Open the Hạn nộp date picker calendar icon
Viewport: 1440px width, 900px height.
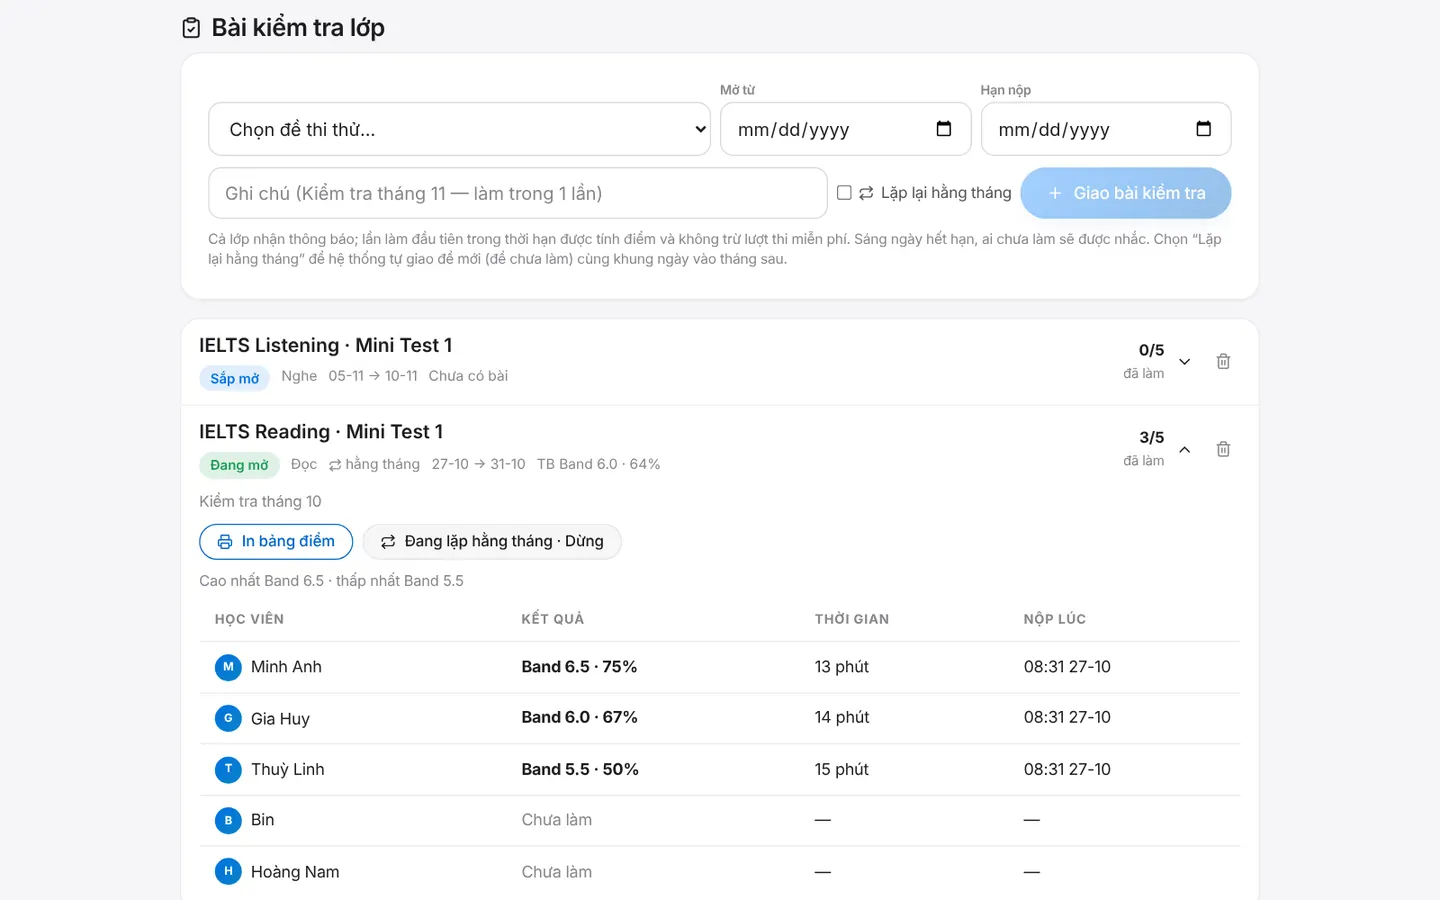tap(1203, 129)
